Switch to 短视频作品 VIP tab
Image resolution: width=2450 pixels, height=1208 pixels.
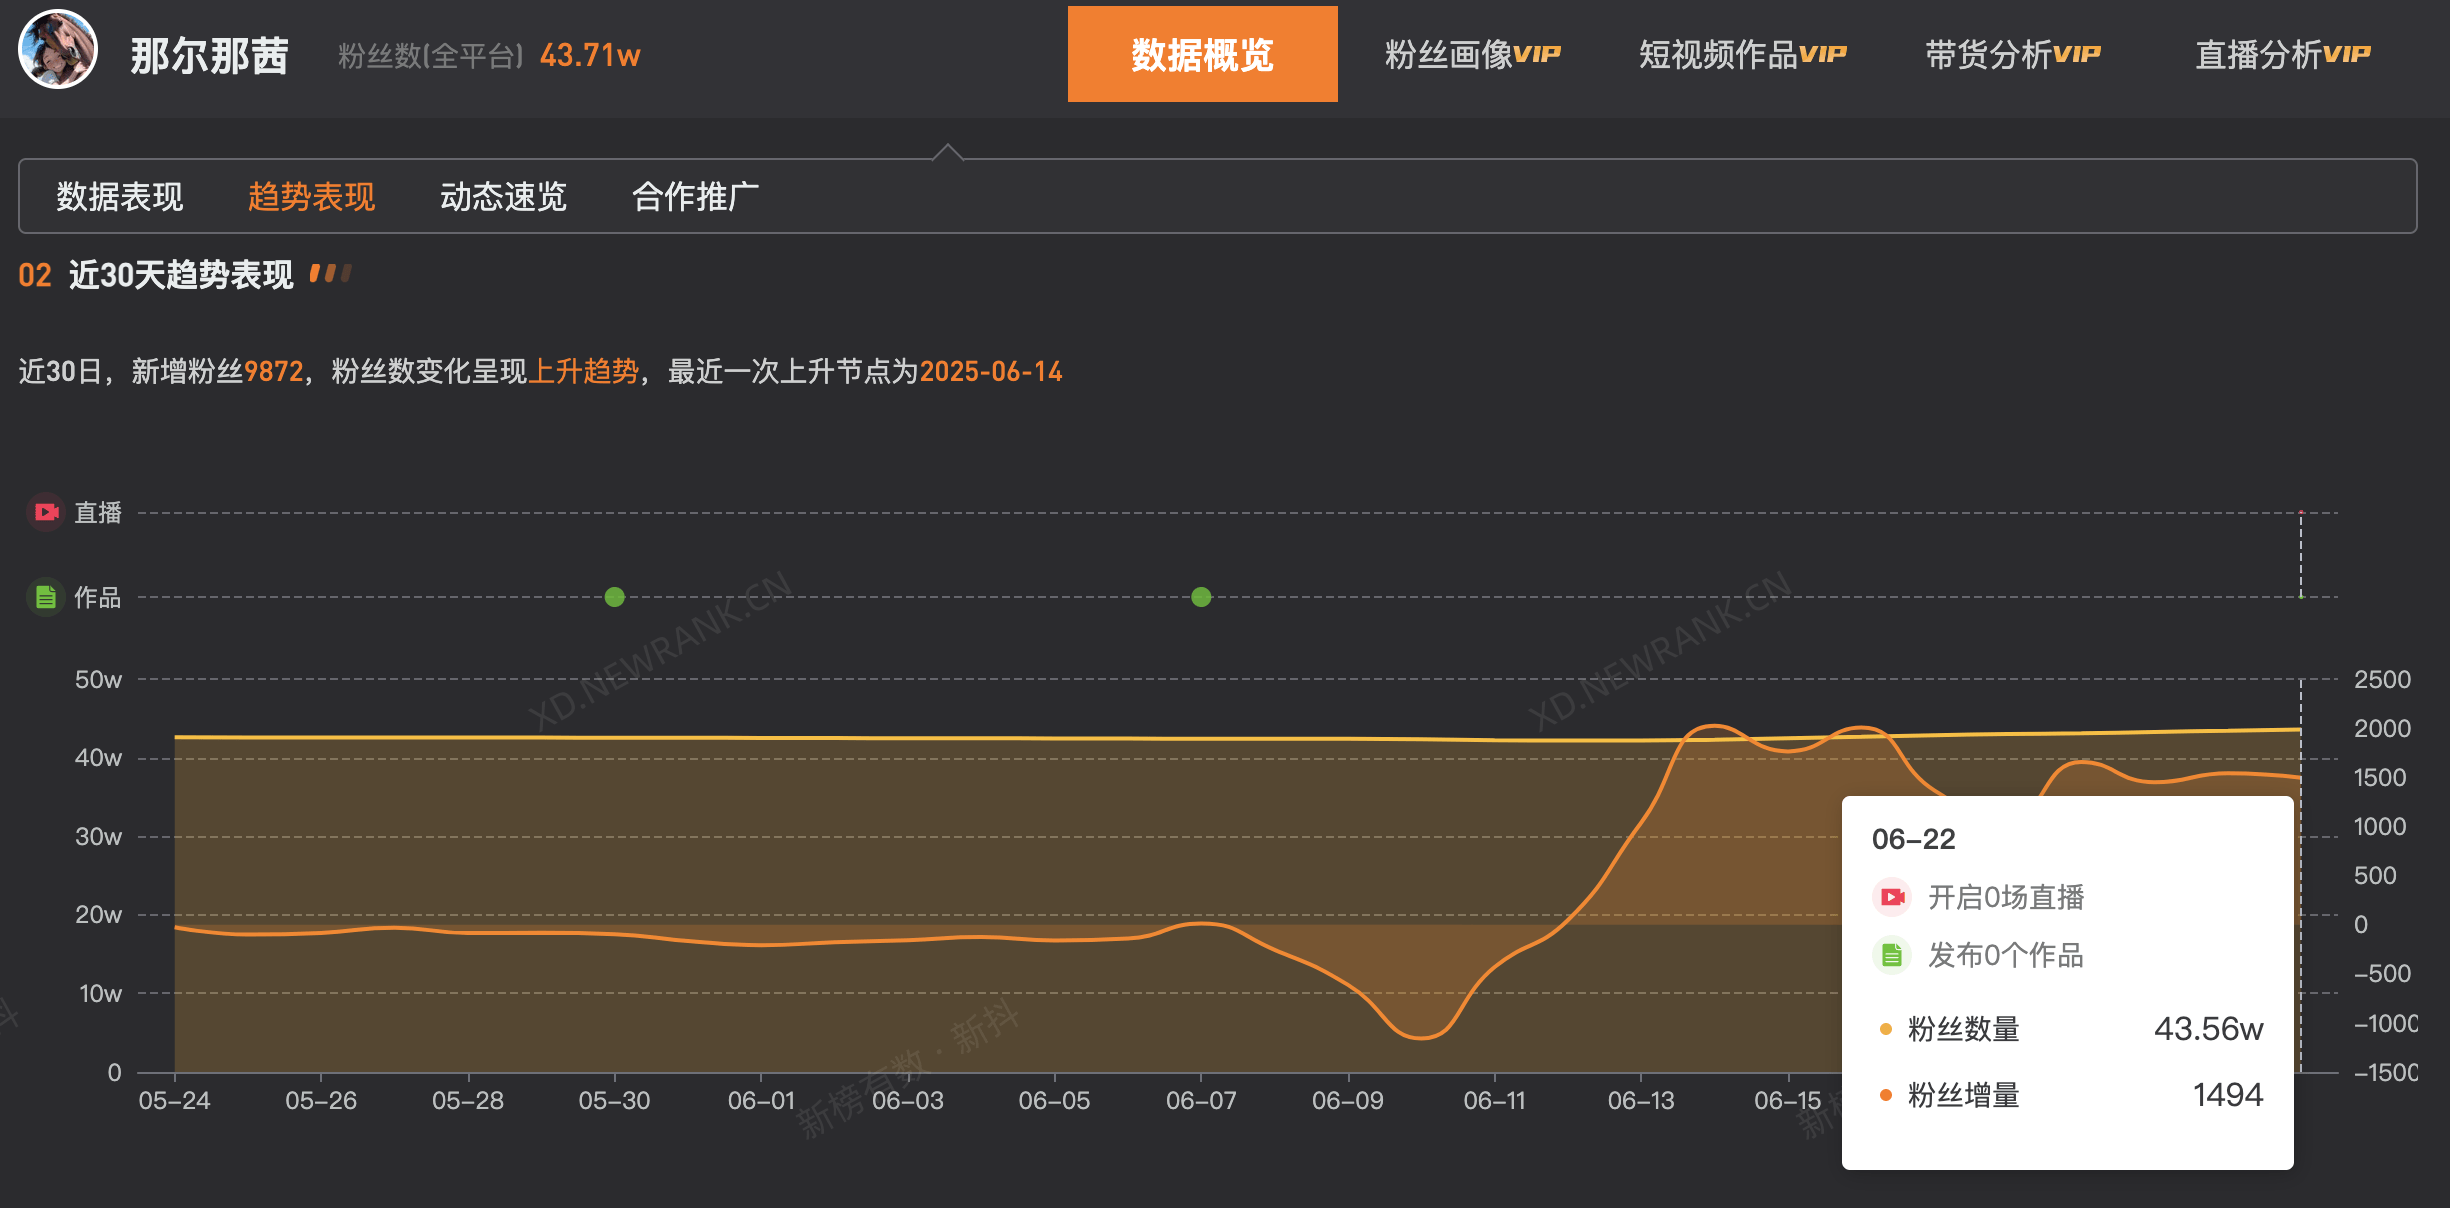tap(1742, 54)
